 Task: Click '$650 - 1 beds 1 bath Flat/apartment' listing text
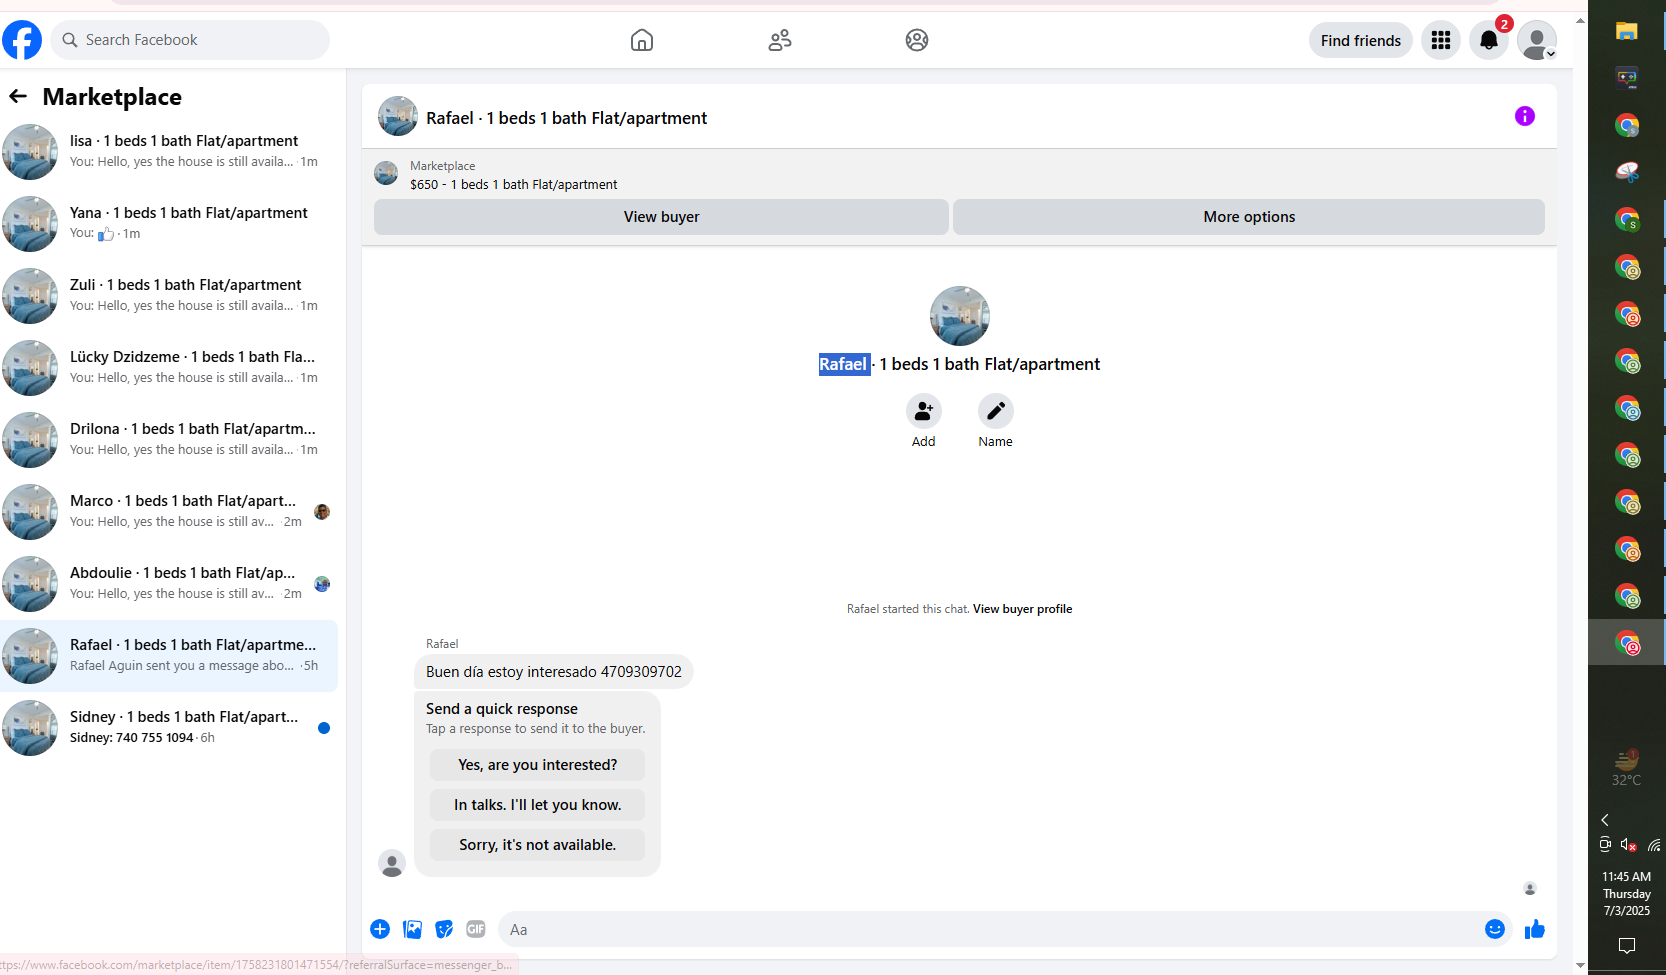(514, 185)
